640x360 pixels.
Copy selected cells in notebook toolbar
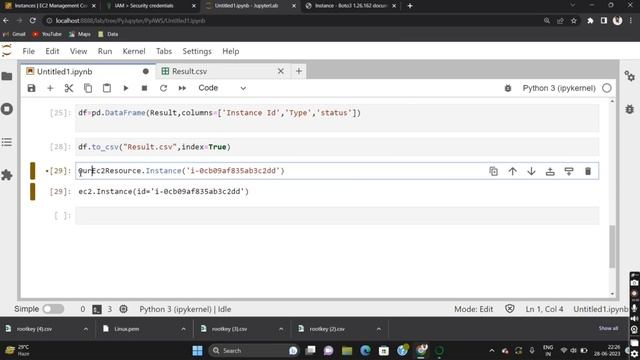pyautogui.click(x=88, y=88)
